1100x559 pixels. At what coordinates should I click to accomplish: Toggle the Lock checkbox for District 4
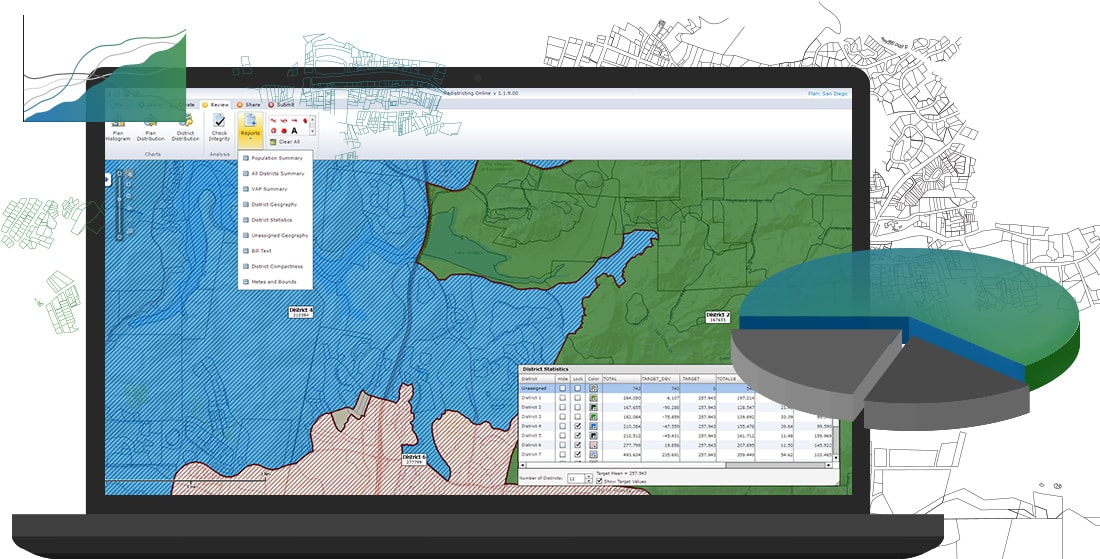pos(577,426)
